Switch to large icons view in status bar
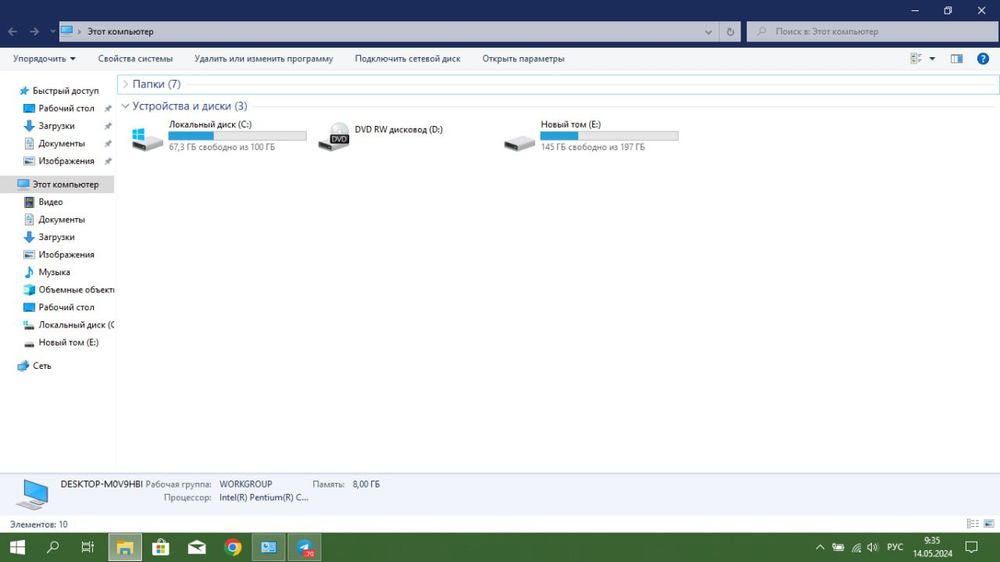This screenshot has height=562, width=1000. pyautogui.click(x=989, y=524)
